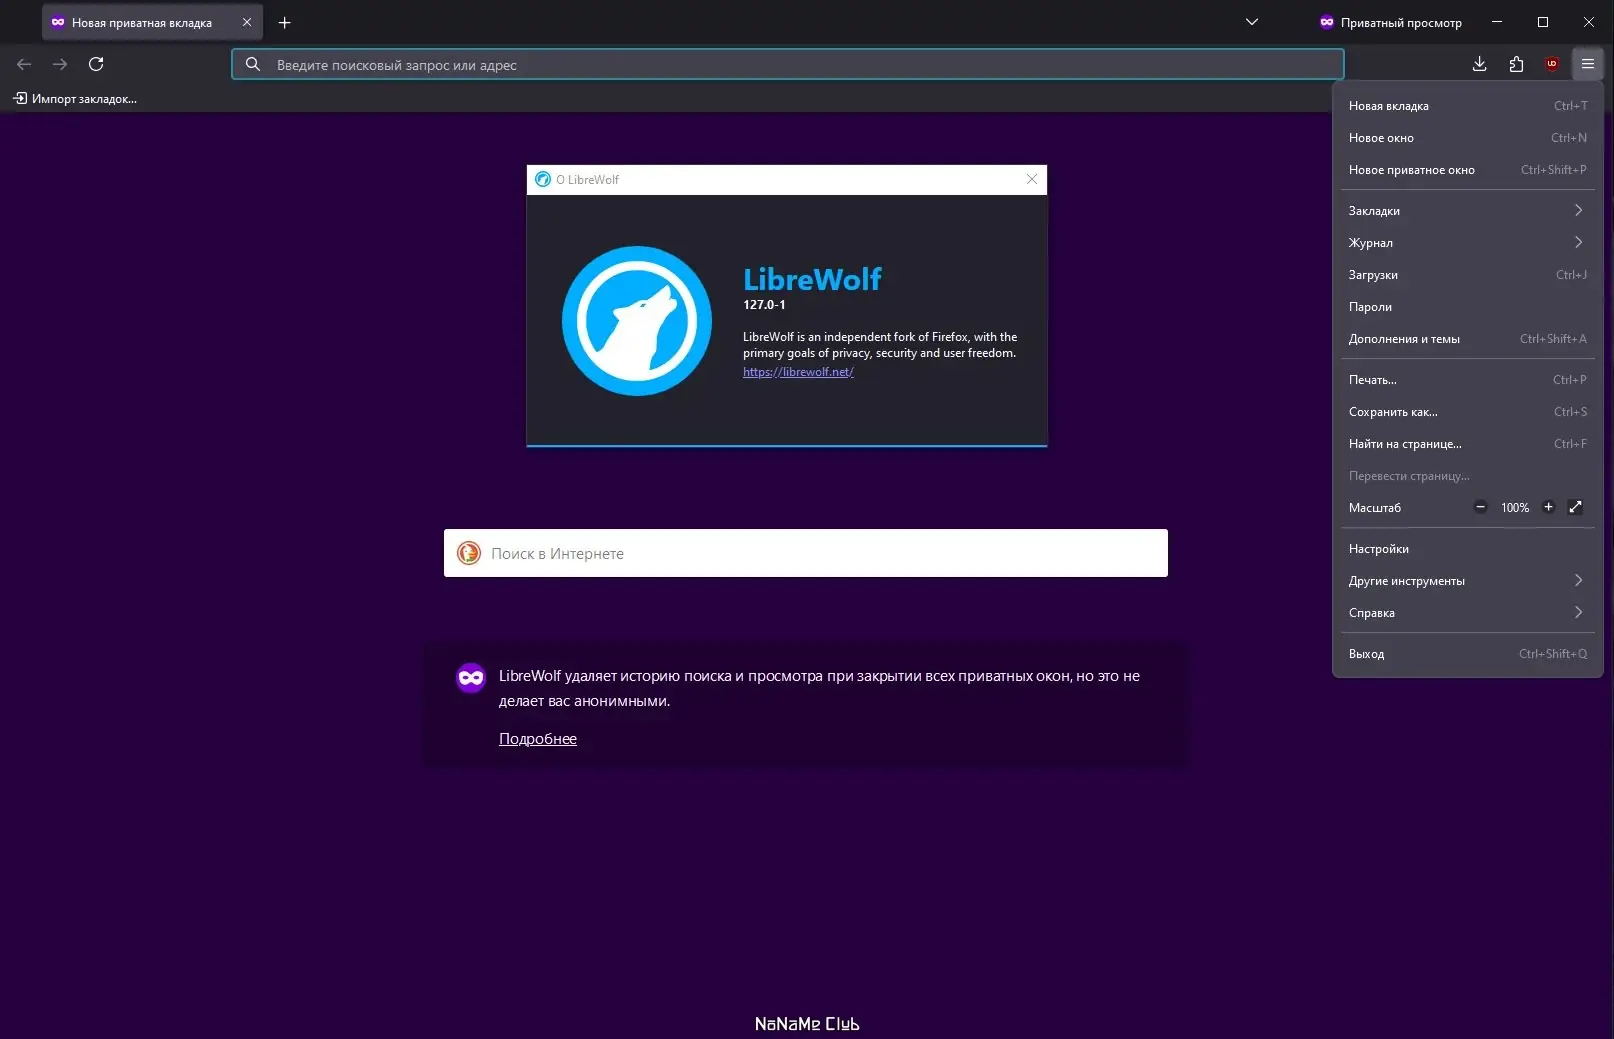
Task: Choose Выход to quit the browser
Action: tap(1468, 654)
